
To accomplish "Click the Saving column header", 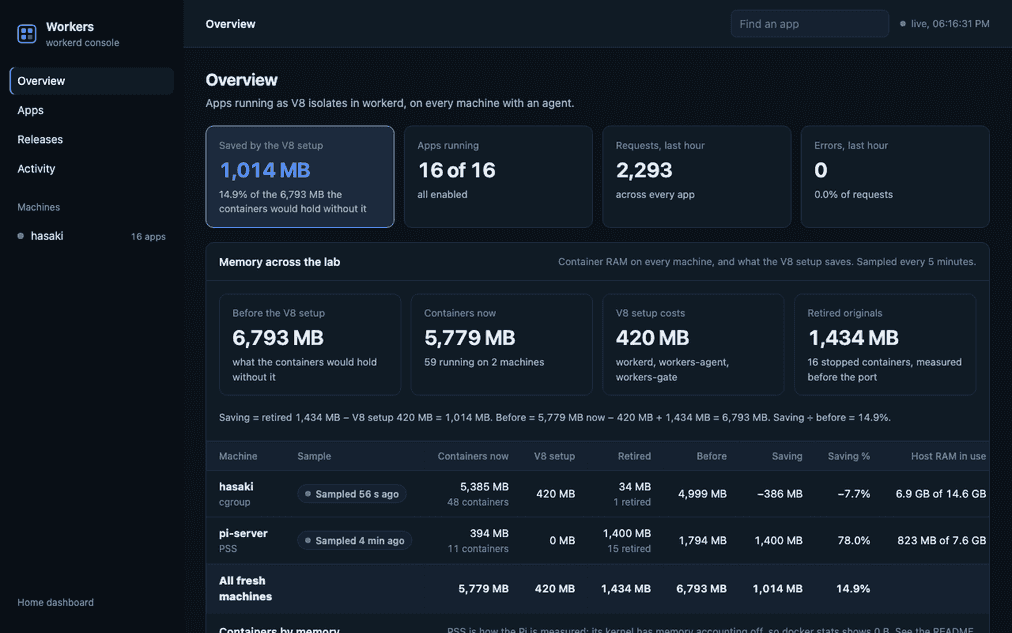I will (x=787, y=456).
